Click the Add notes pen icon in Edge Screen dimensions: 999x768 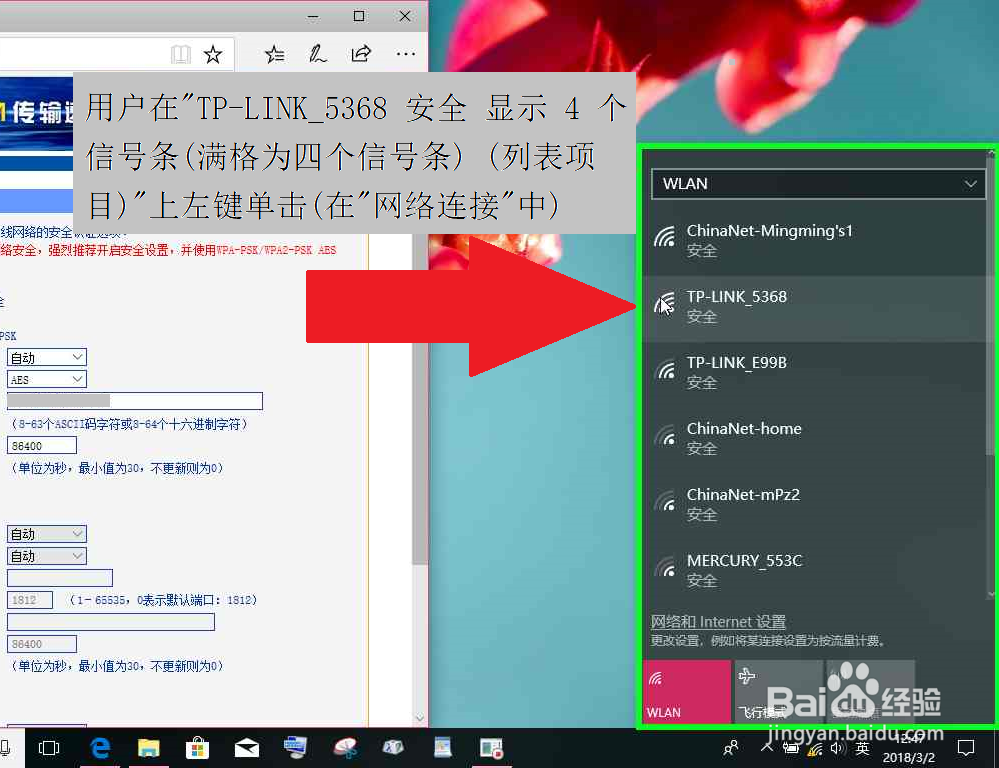click(x=318, y=55)
